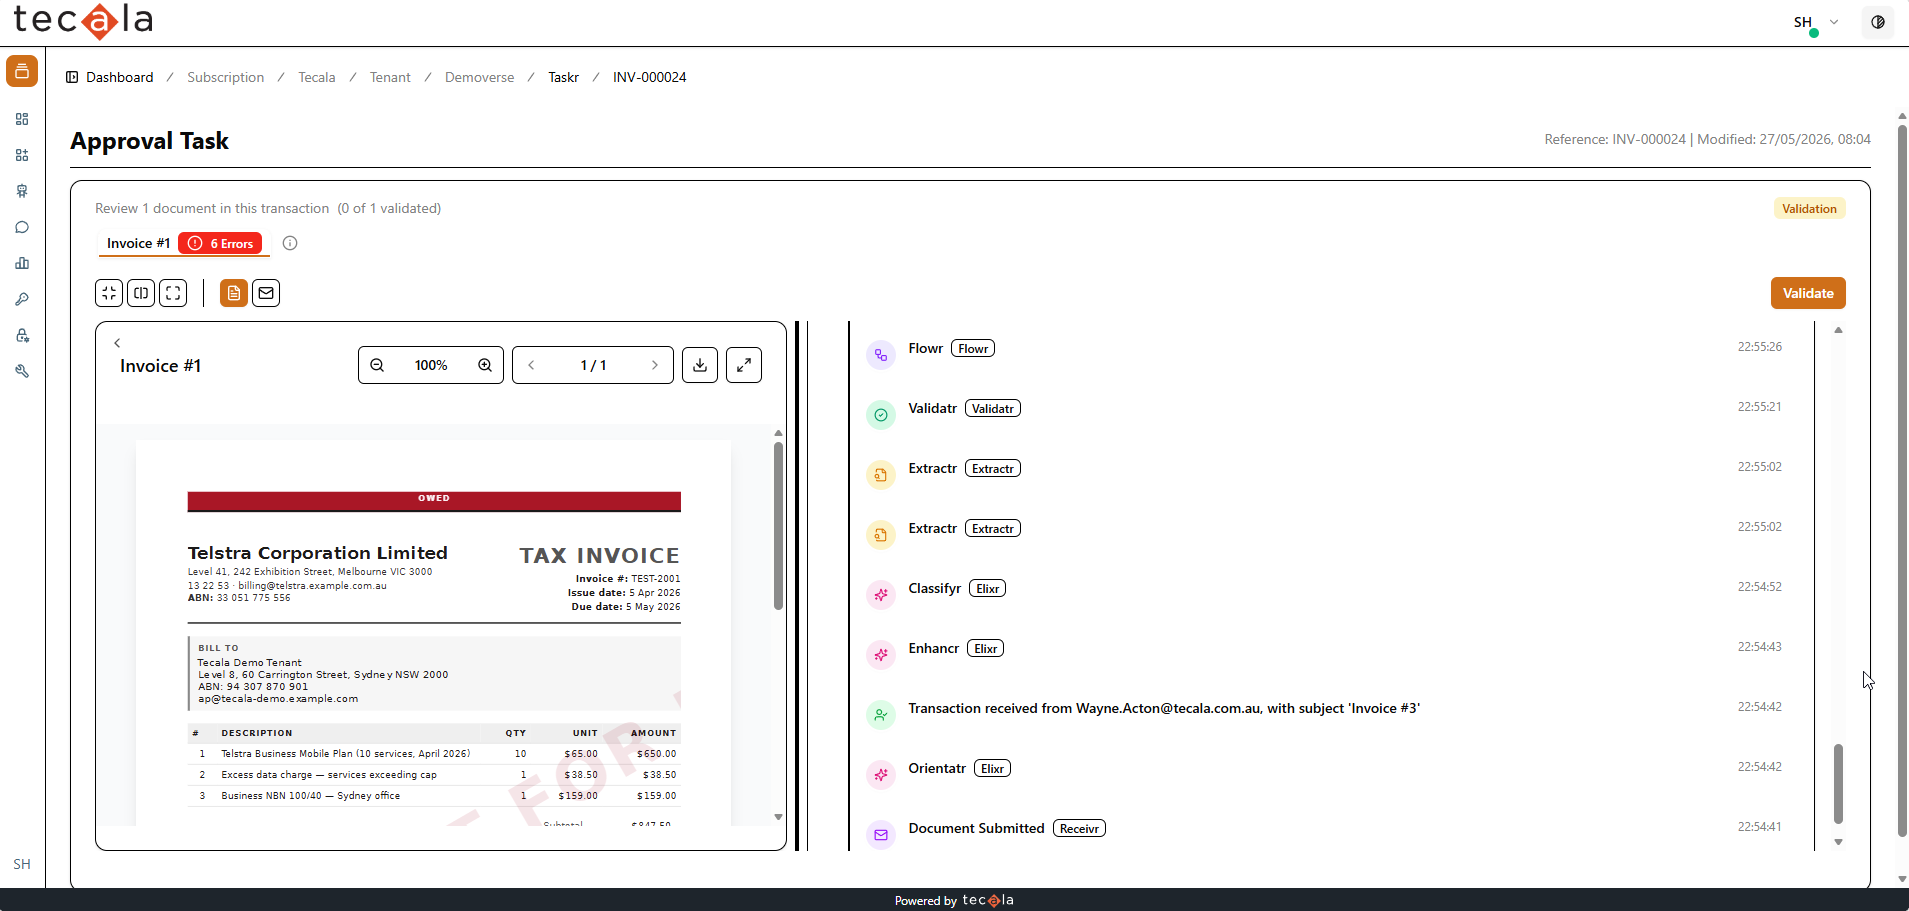The image size is (1909, 911).
Task: Go to Tecala breadcrumb
Action: pyautogui.click(x=317, y=77)
